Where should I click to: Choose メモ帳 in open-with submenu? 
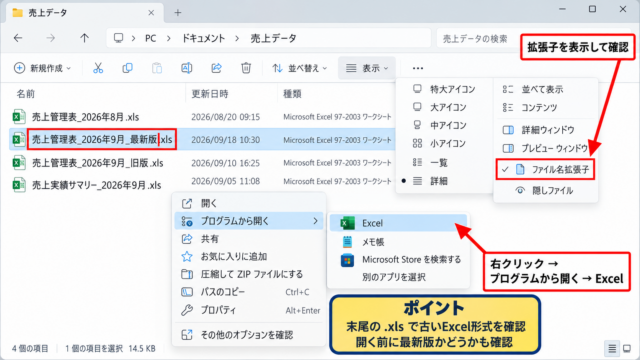tap(398, 242)
